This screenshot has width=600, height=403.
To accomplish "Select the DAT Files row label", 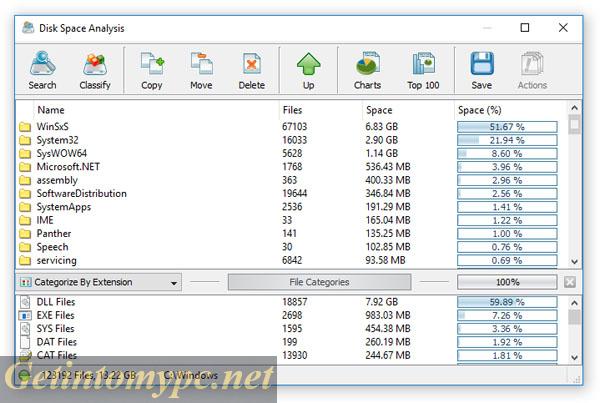I will [x=57, y=342].
